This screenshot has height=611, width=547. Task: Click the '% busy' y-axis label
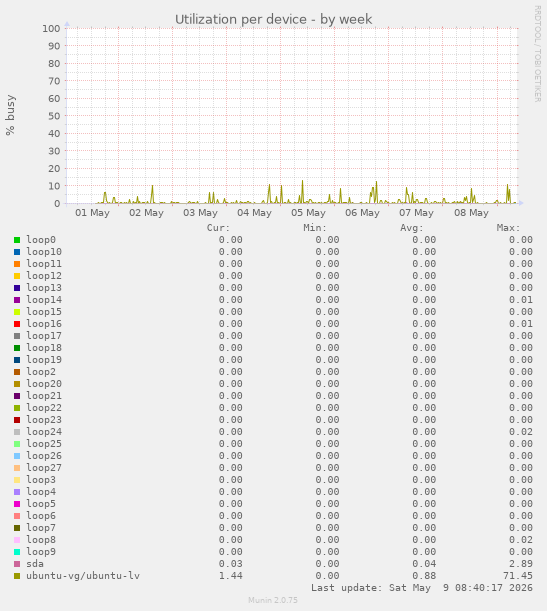point(10,115)
